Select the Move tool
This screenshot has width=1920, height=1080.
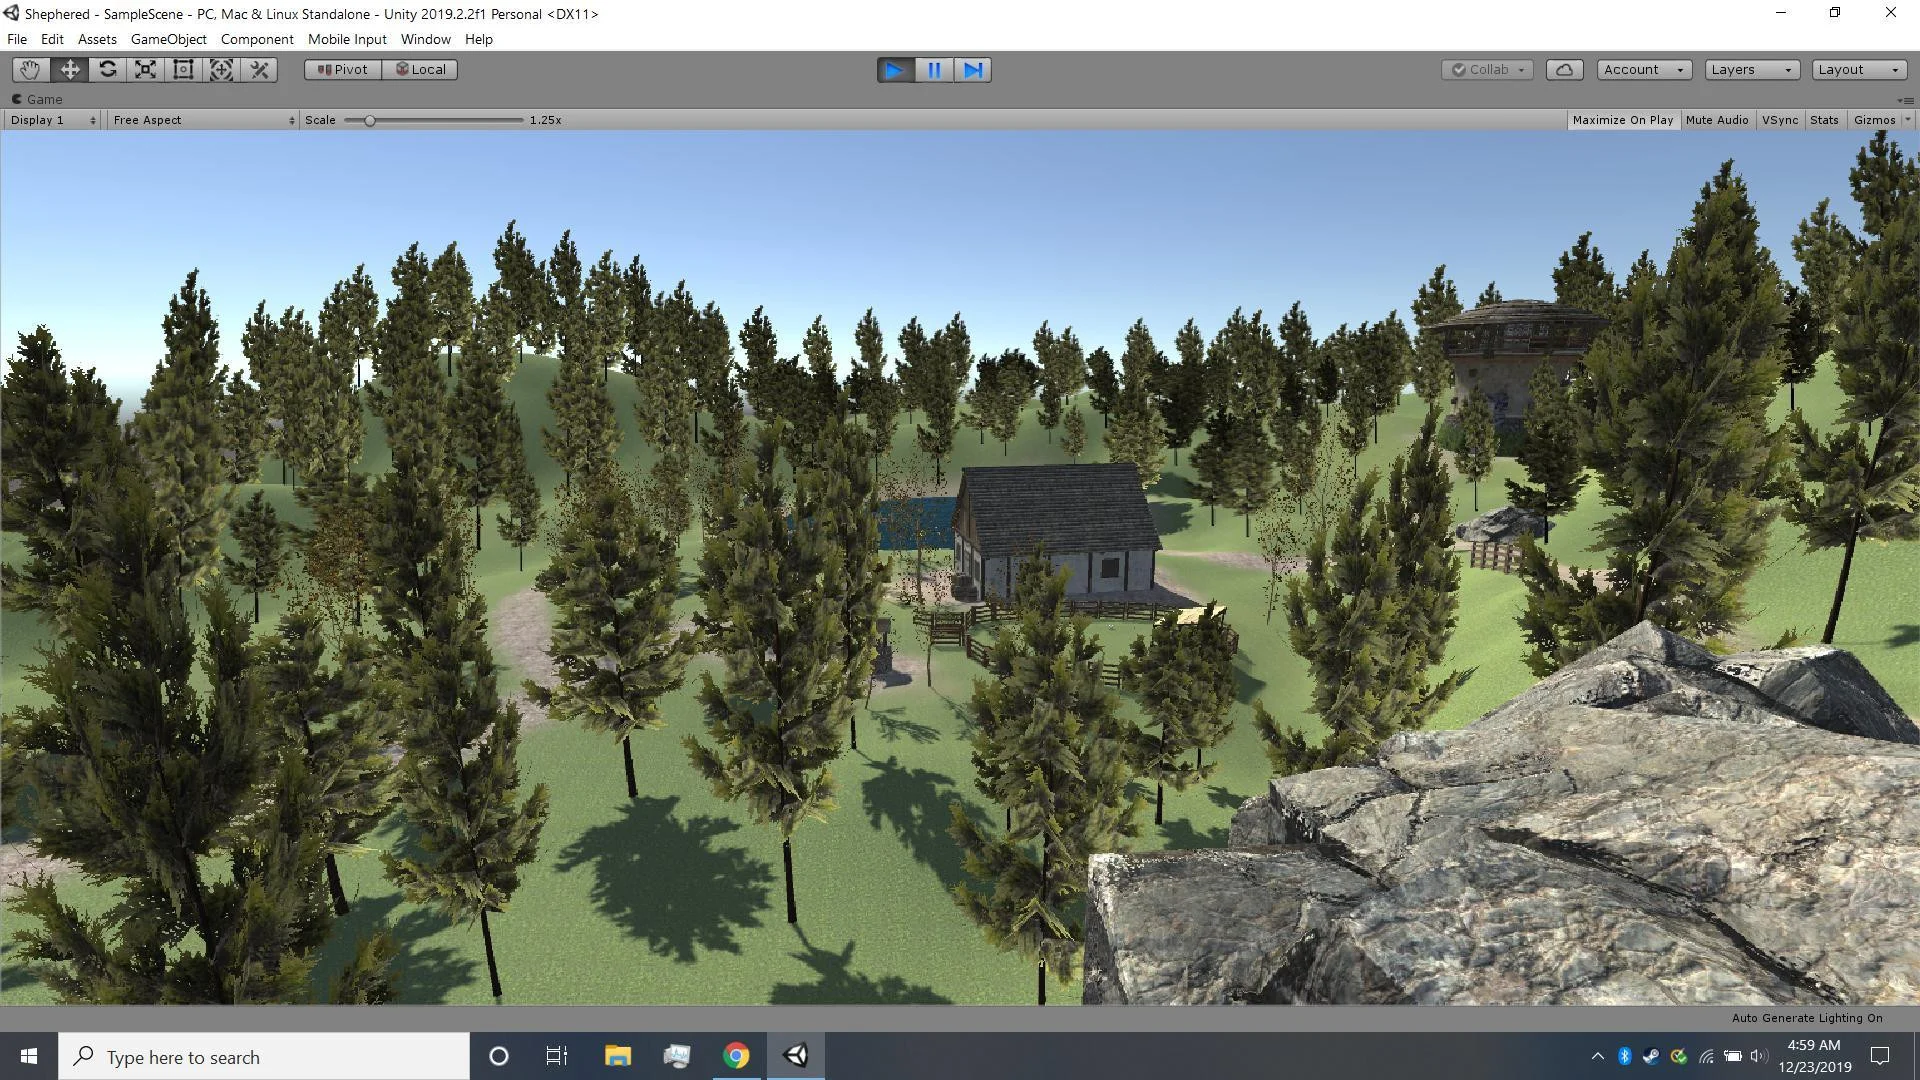pos(70,69)
